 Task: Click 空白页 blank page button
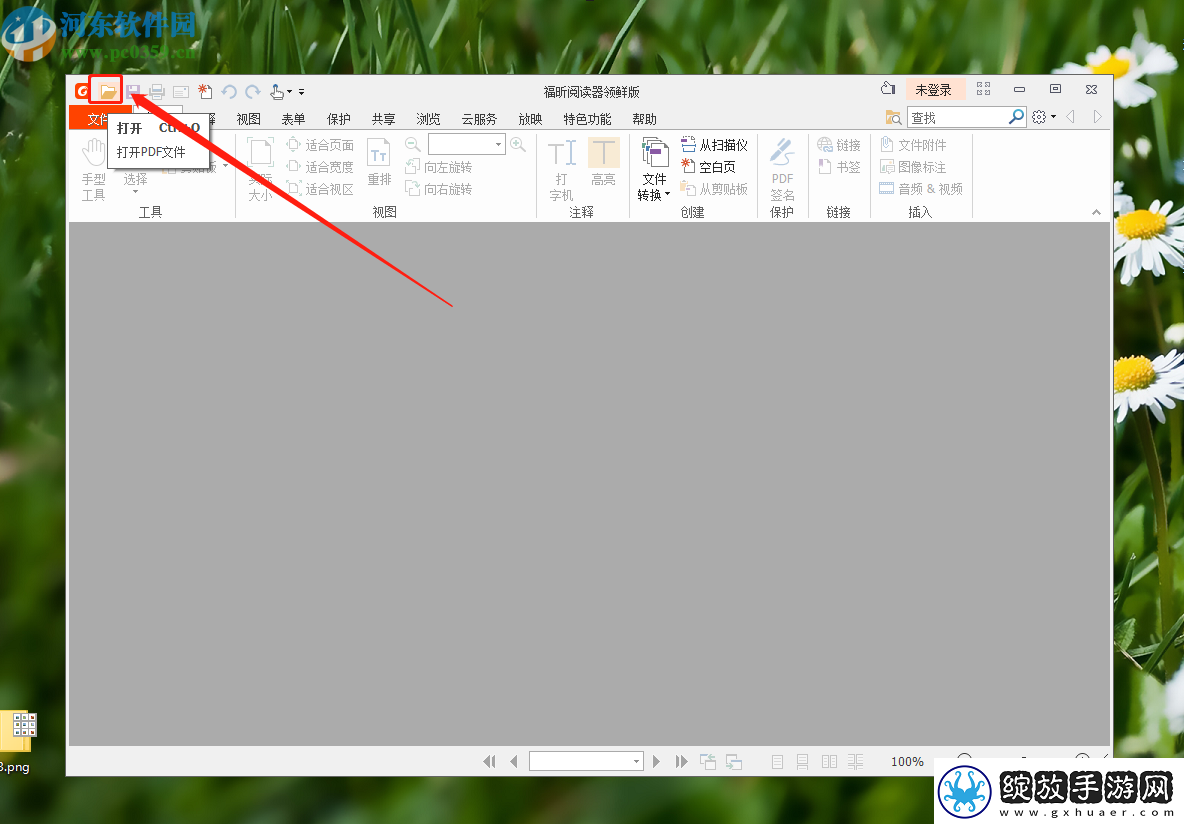click(x=708, y=166)
